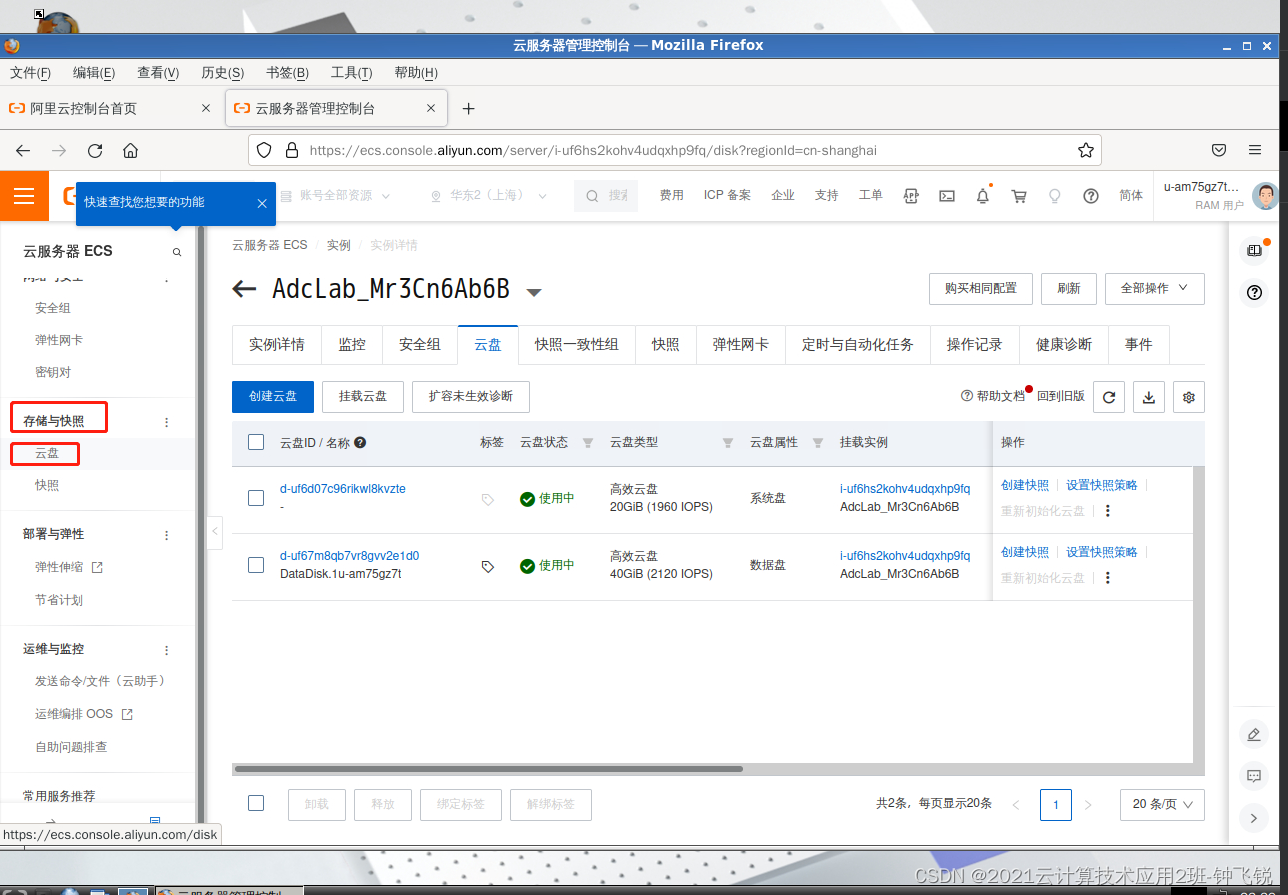Click the API debug icon in top bar
Screen dimensions: 1288x895
coord(910,196)
